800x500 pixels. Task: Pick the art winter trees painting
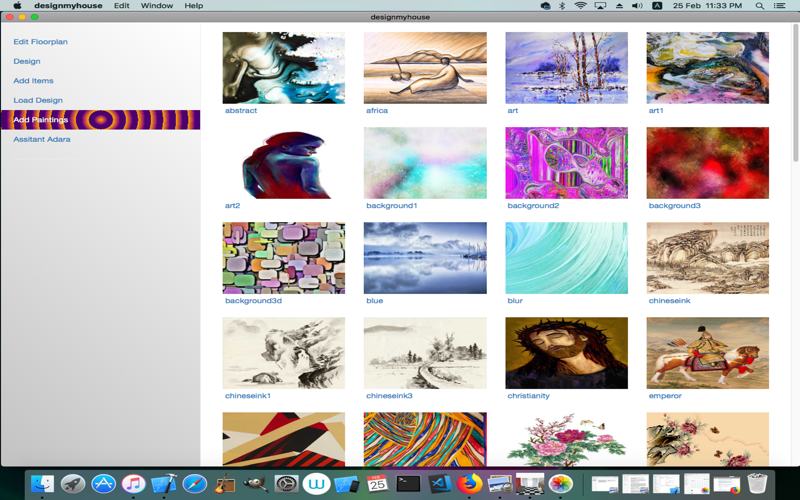[x=566, y=68]
